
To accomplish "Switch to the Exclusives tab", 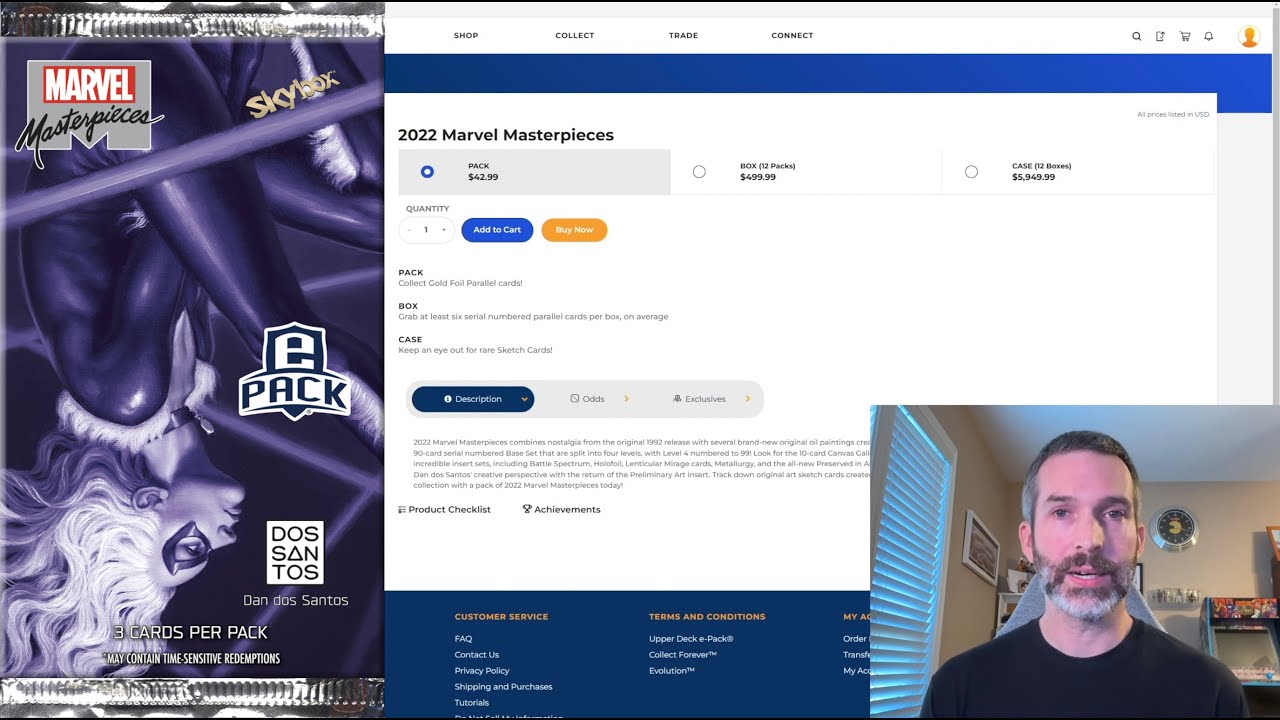I will pyautogui.click(x=705, y=399).
